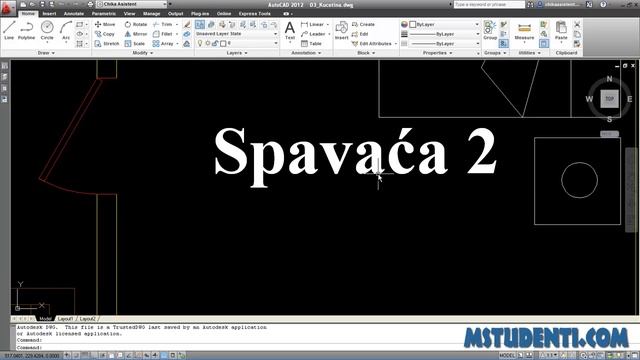The height and width of the screenshot is (360, 640).
Task: Click the Edit Attributes tool
Action: click(x=371, y=43)
